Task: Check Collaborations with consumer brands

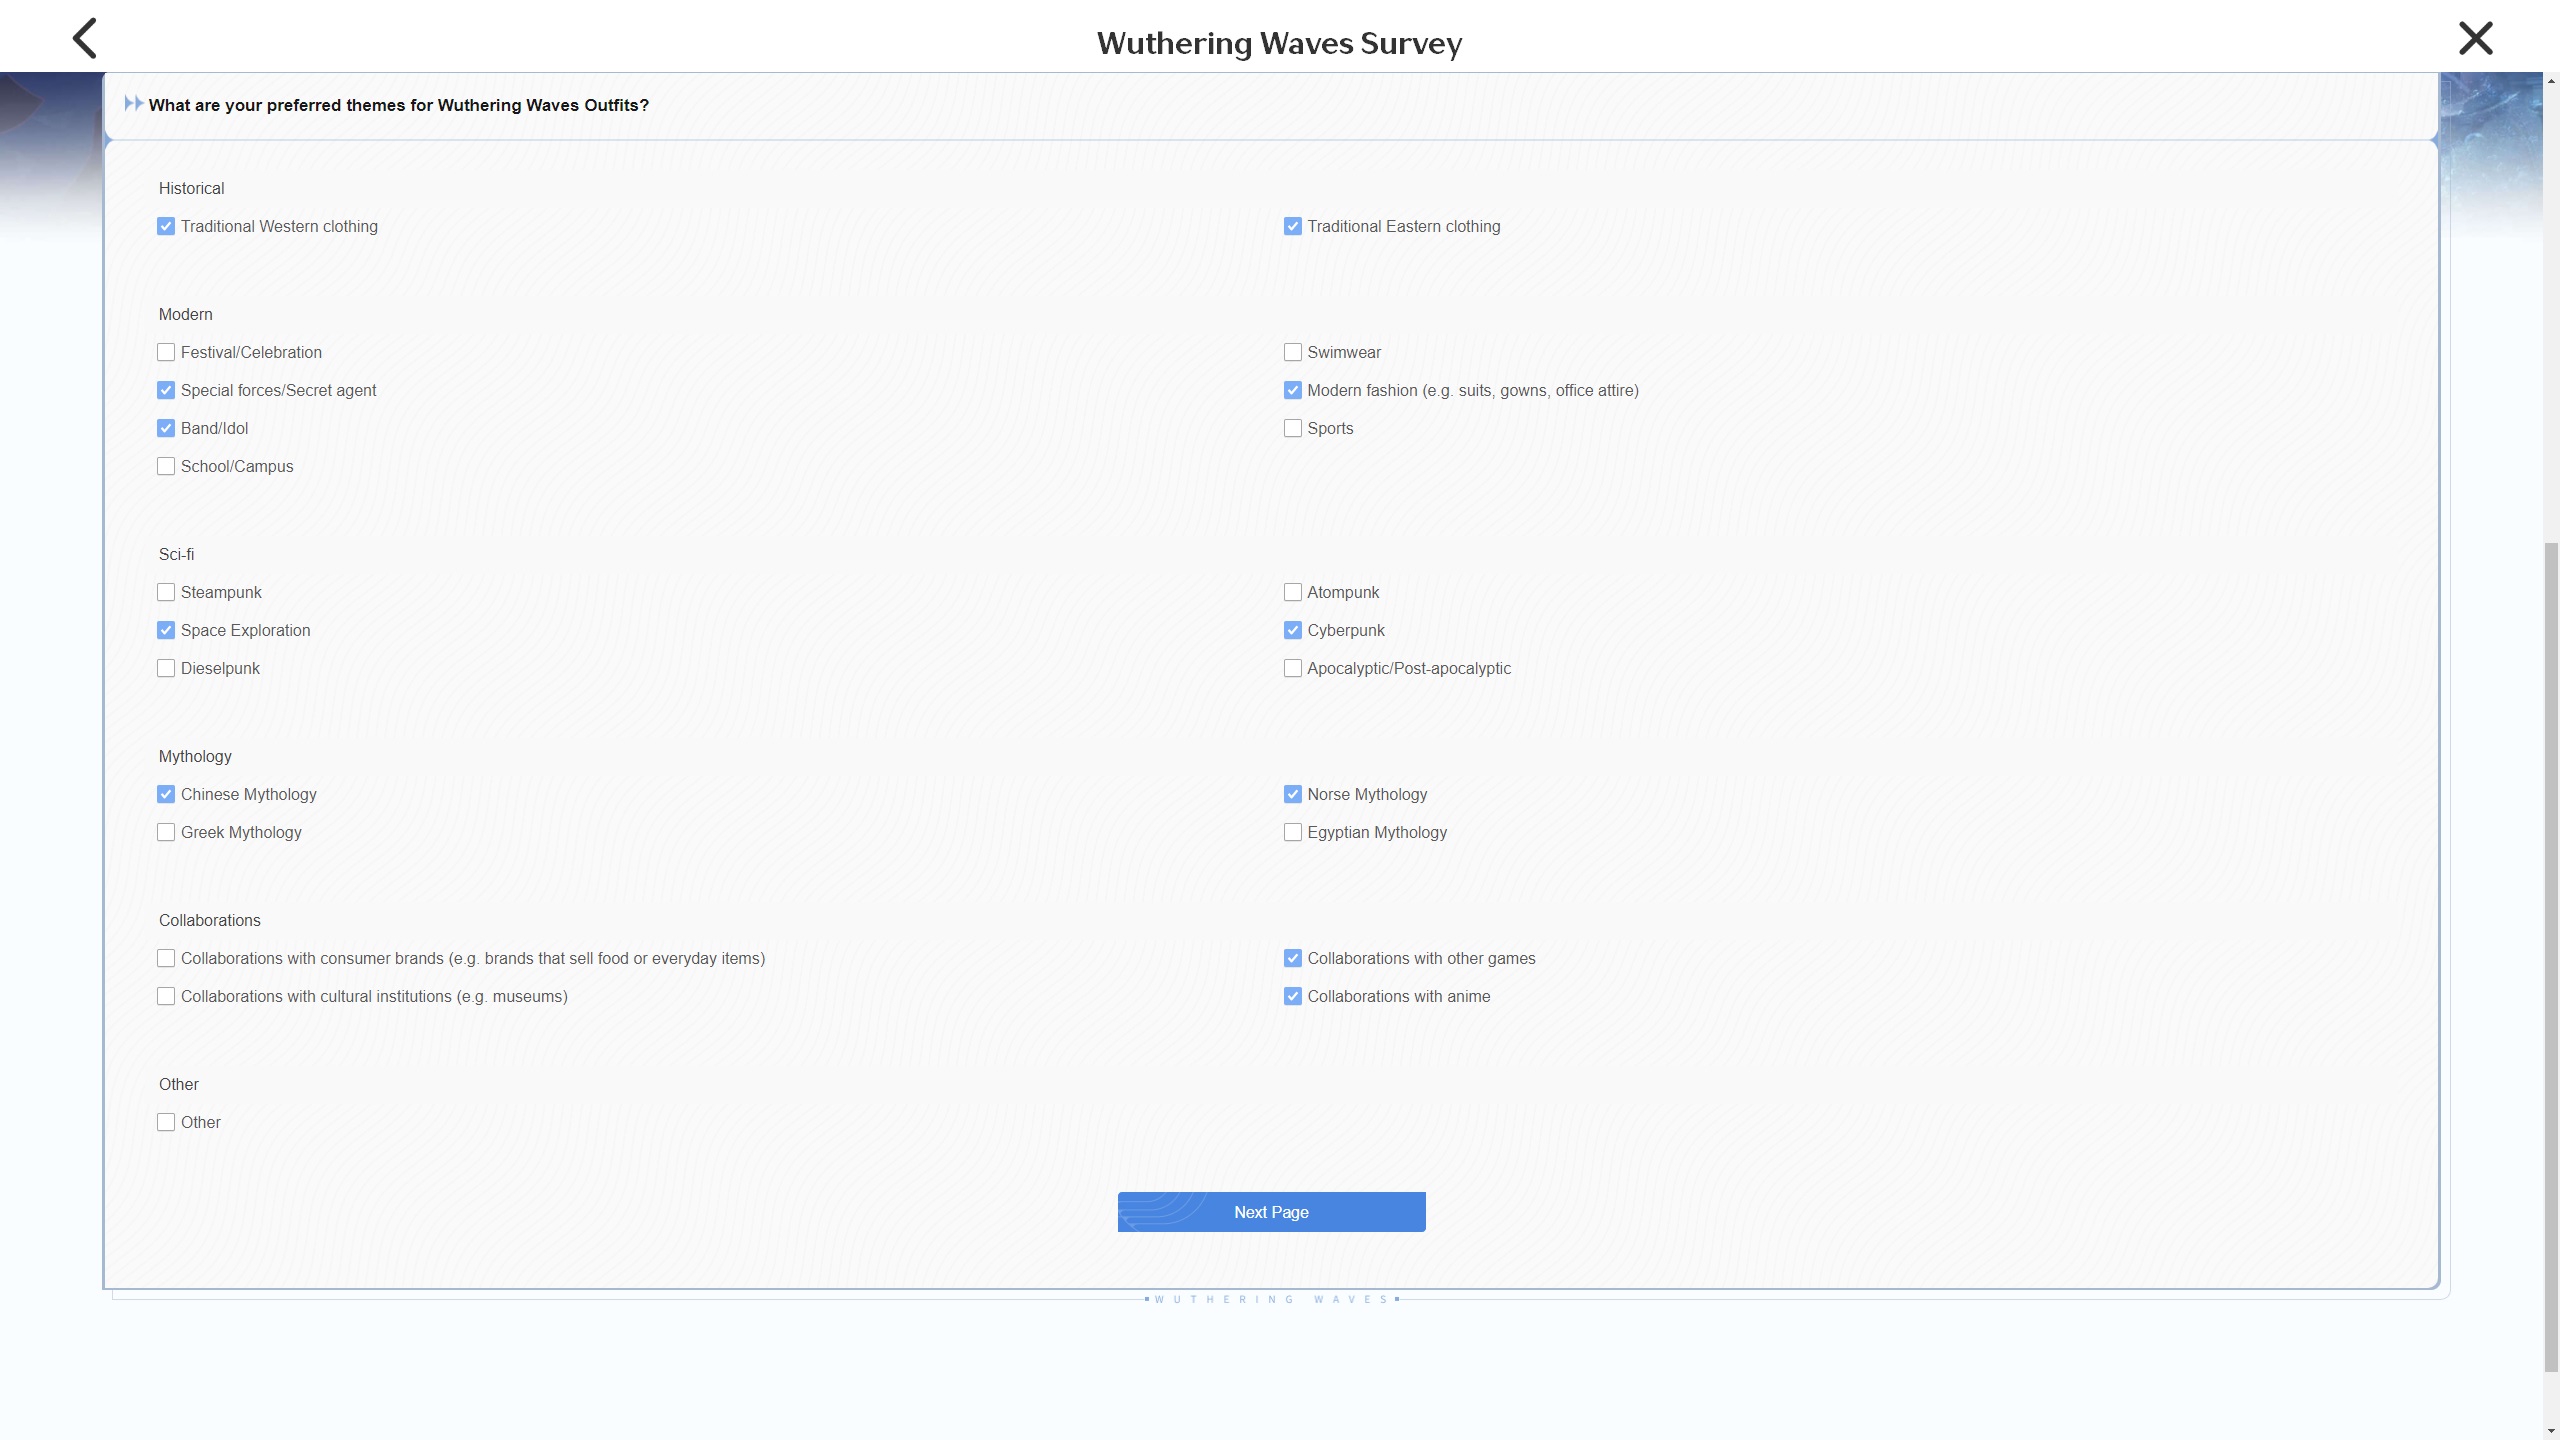Action: pyautogui.click(x=166, y=959)
